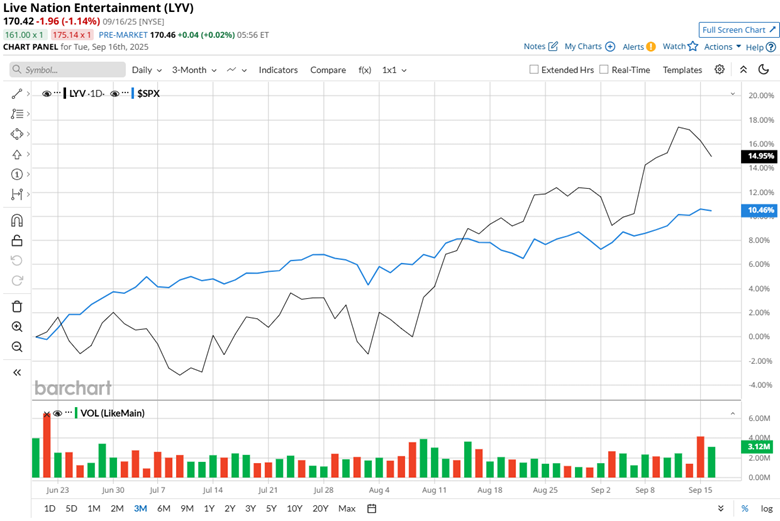The height and width of the screenshot is (521, 780).
Task: Zoom in on the chart
Action: click(16, 327)
